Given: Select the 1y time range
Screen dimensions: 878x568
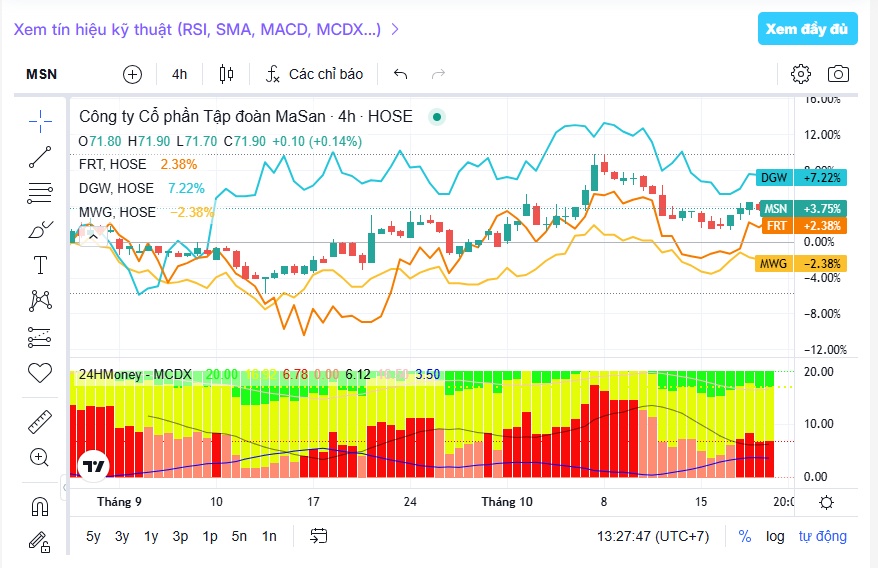Looking at the screenshot, I should coord(151,537).
